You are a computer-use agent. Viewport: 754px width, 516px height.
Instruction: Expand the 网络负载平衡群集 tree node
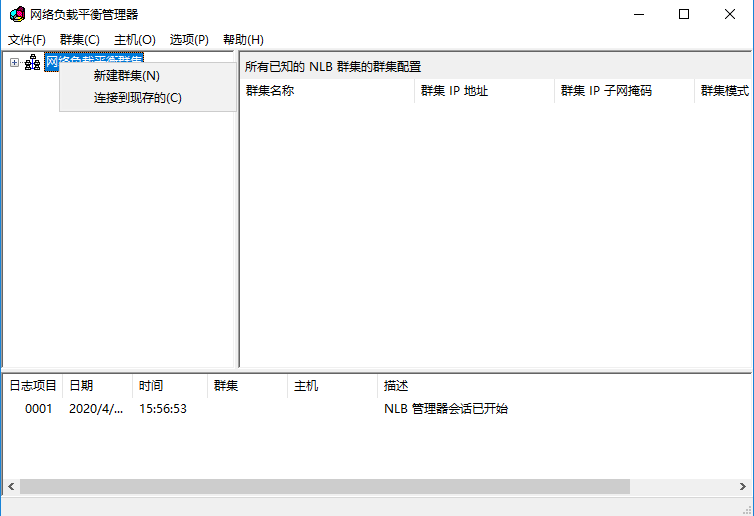[x=14, y=63]
